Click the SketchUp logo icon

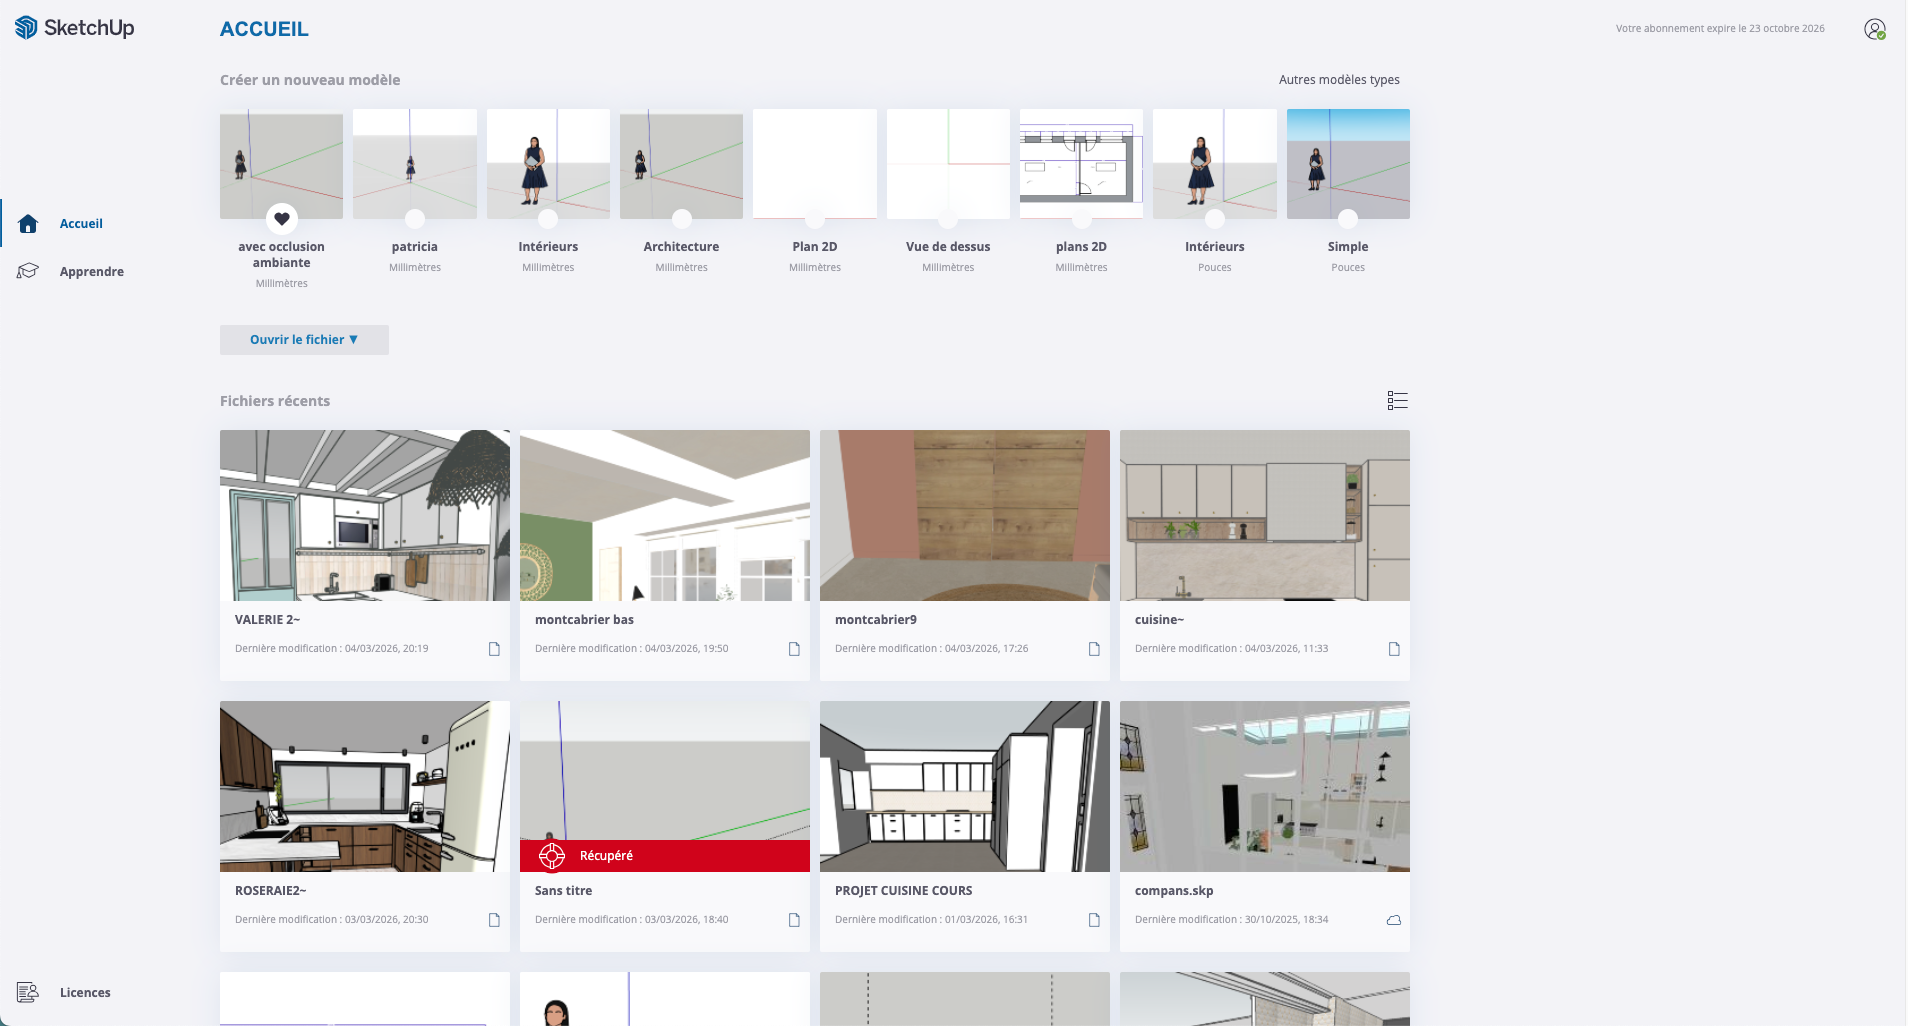tap(25, 28)
